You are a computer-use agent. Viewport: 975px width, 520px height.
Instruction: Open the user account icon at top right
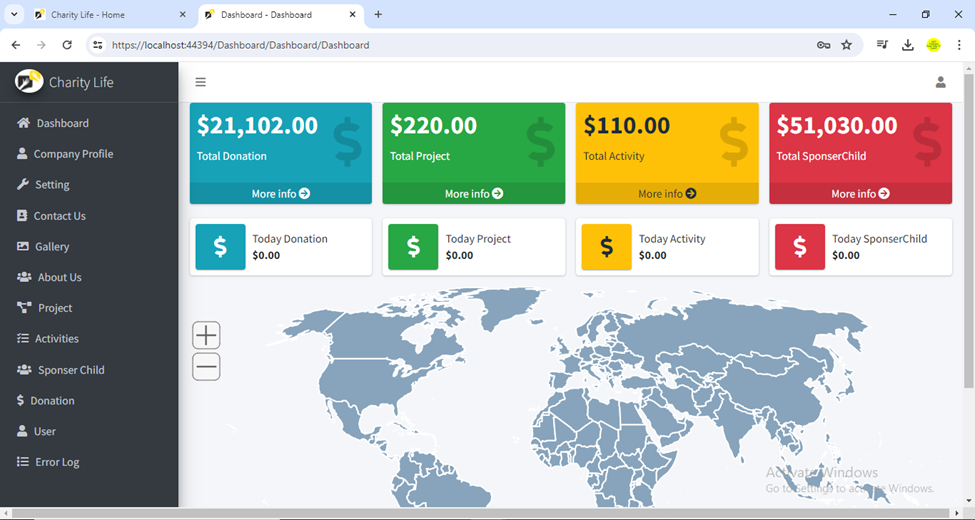(x=940, y=83)
